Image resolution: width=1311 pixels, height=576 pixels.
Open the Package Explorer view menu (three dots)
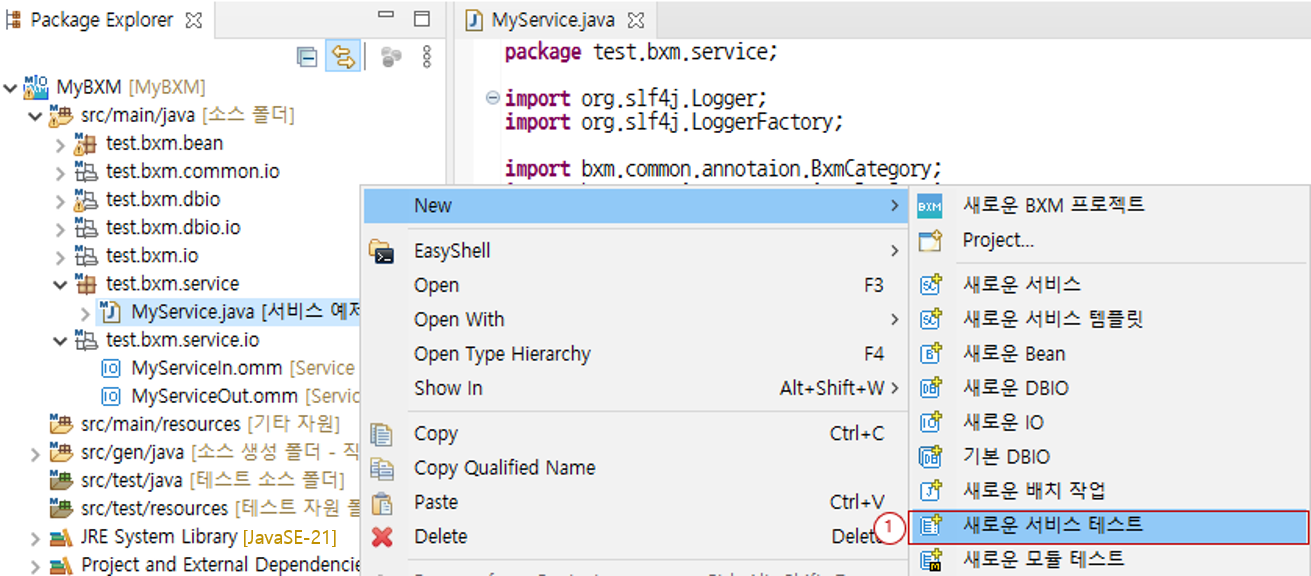point(427,57)
